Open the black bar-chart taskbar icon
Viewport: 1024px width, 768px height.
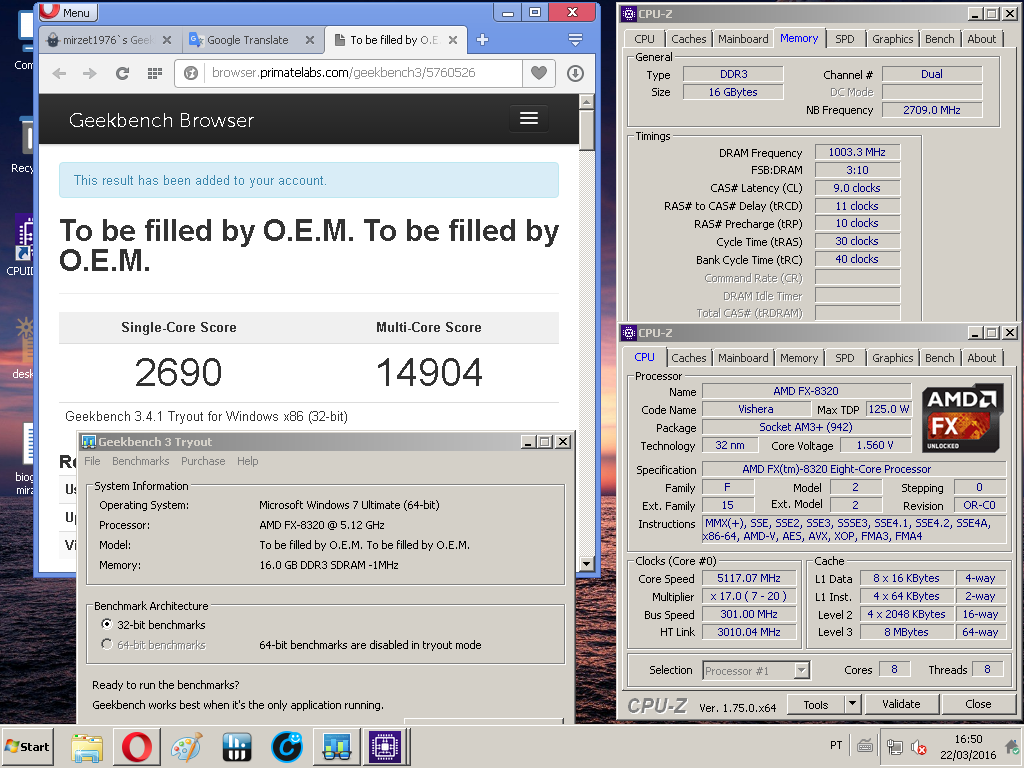click(236, 747)
